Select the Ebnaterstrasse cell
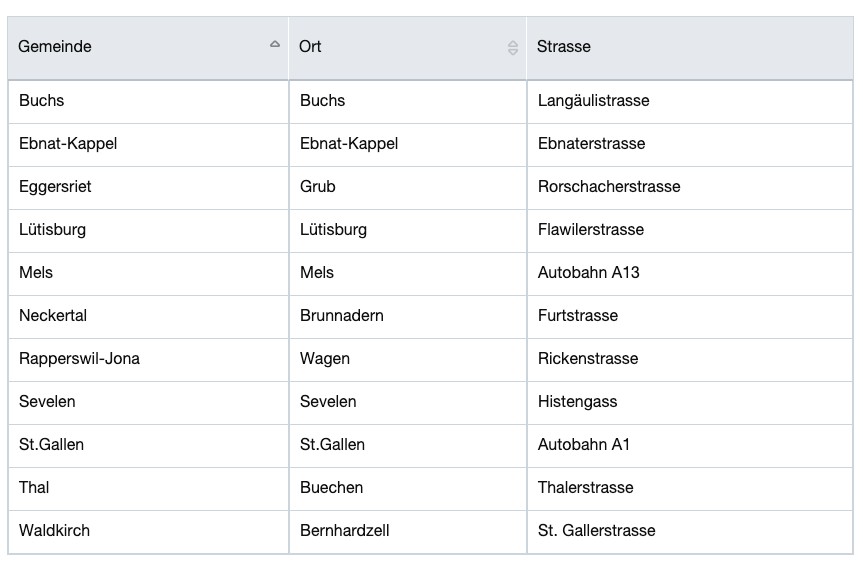863x575 pixels. (690, 145)
